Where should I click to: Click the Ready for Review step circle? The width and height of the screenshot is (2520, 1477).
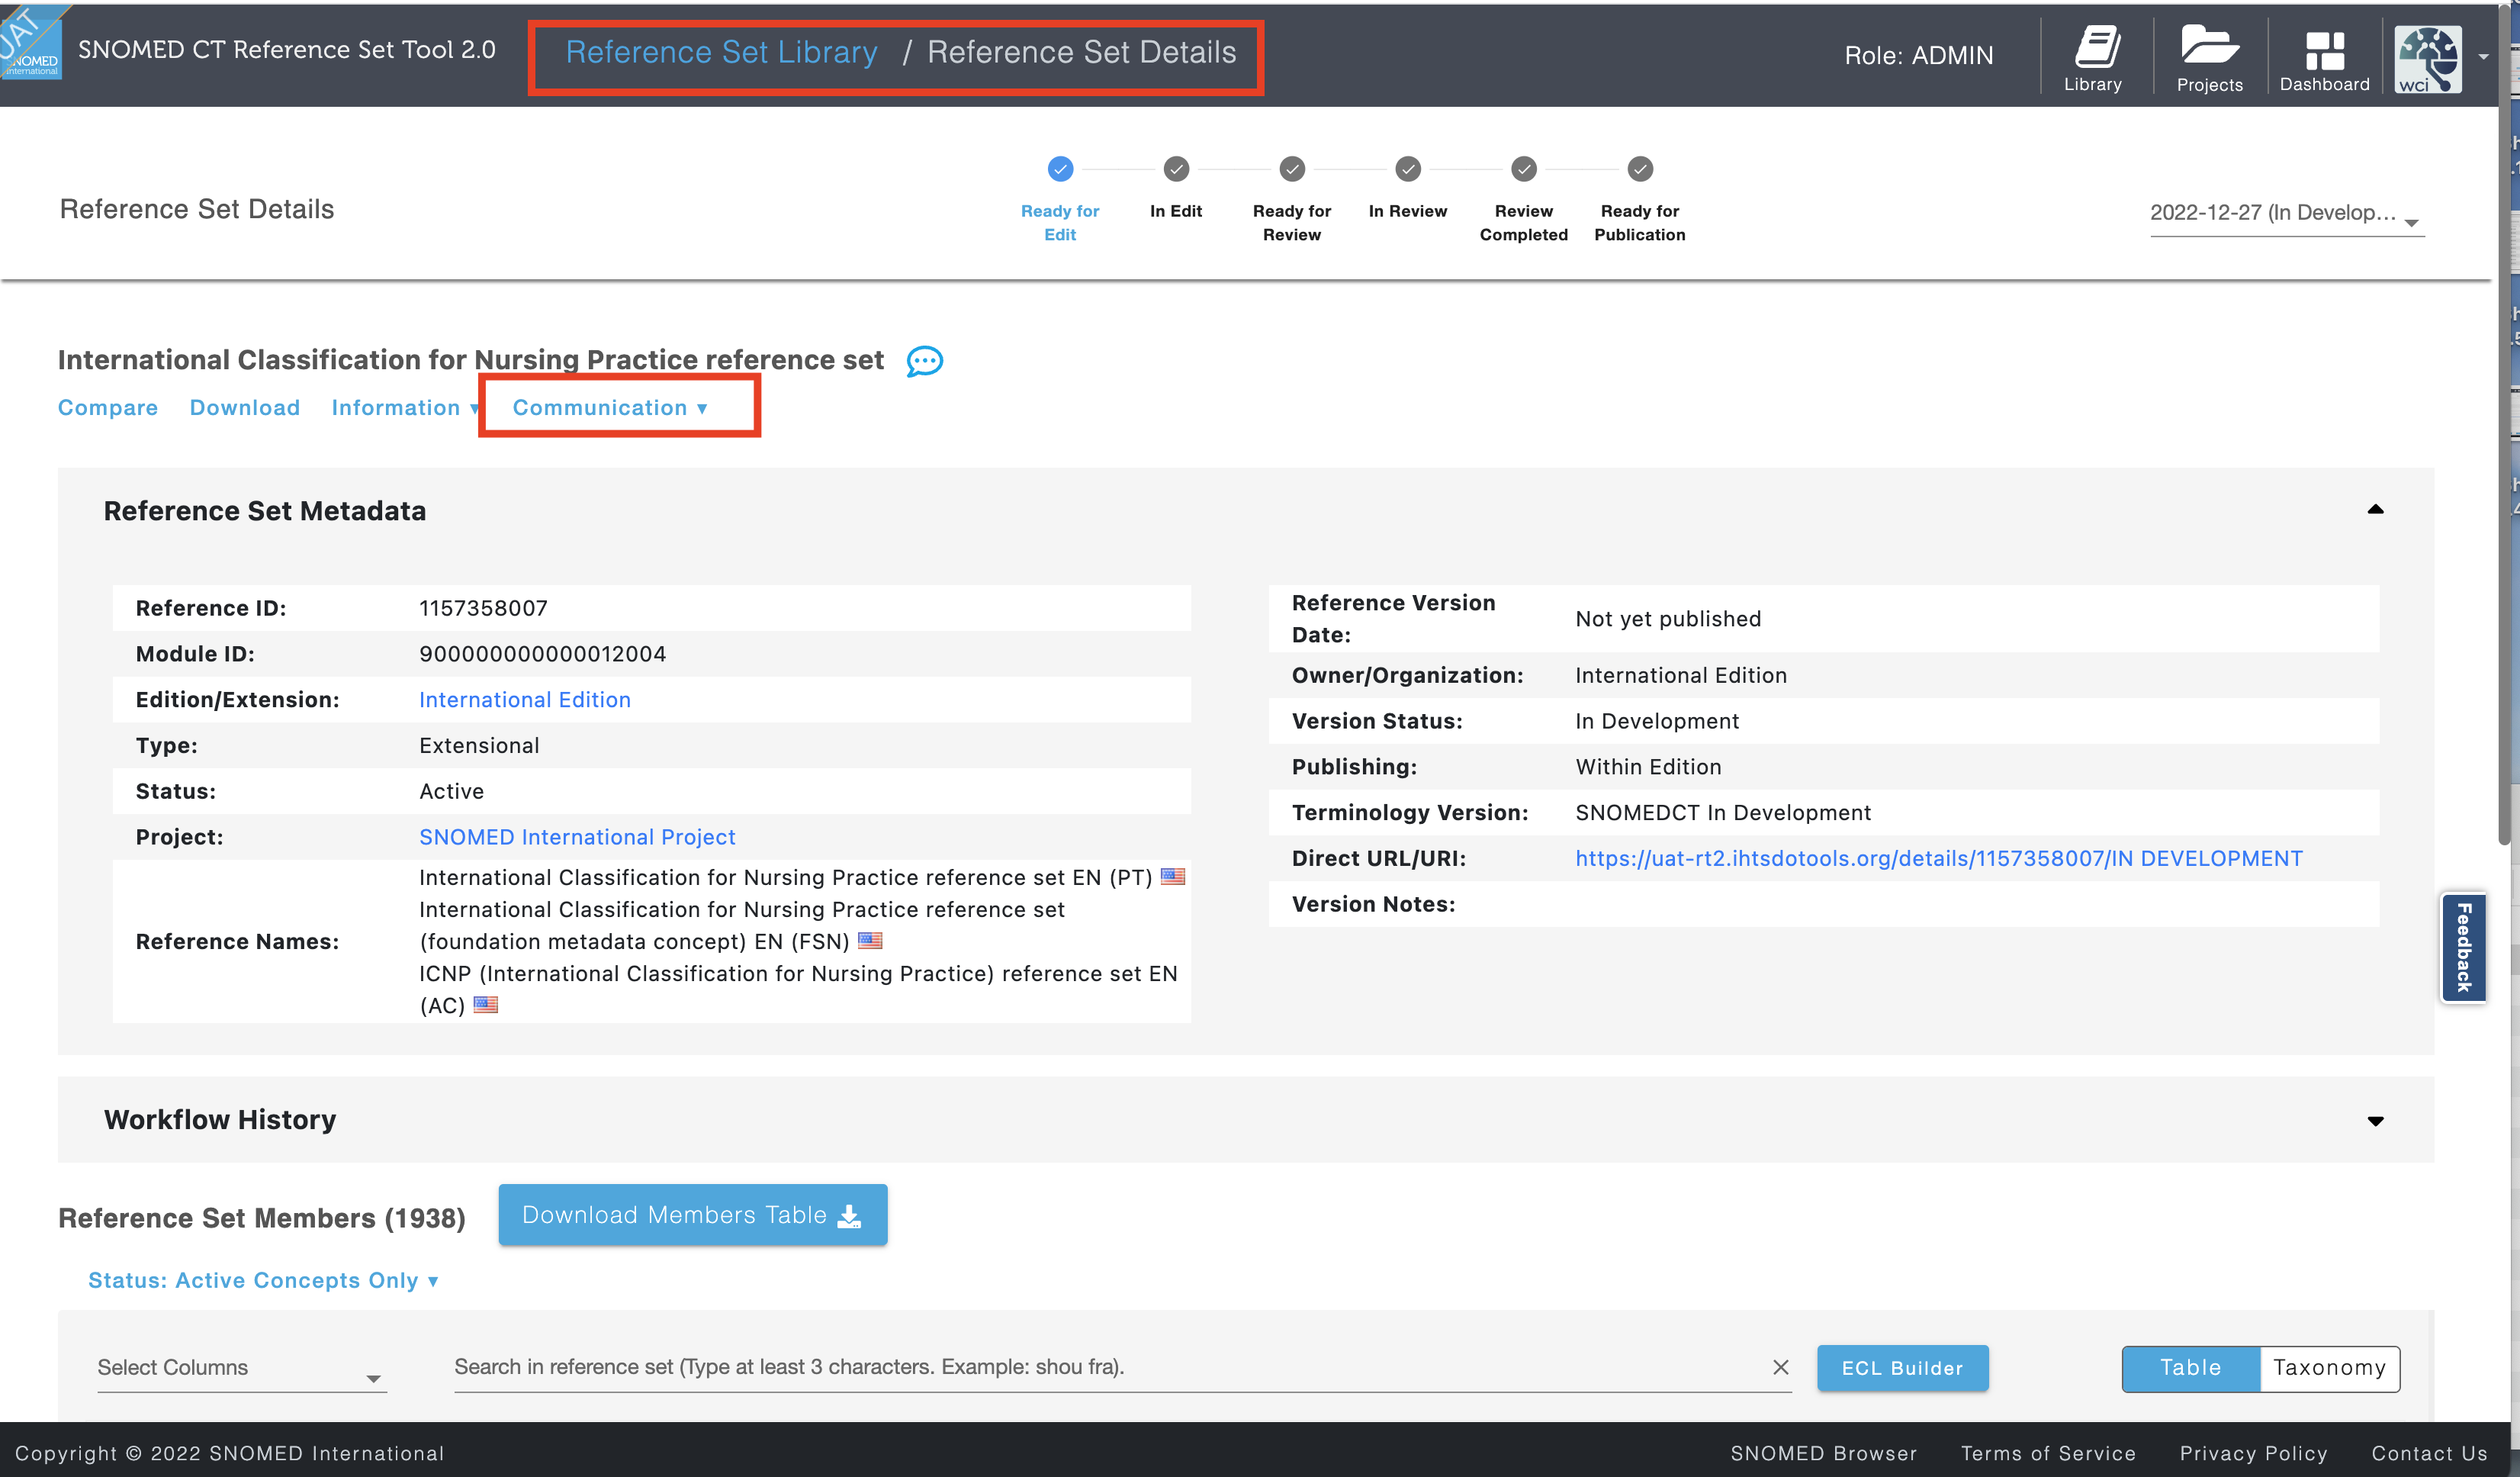point(1292,169)
